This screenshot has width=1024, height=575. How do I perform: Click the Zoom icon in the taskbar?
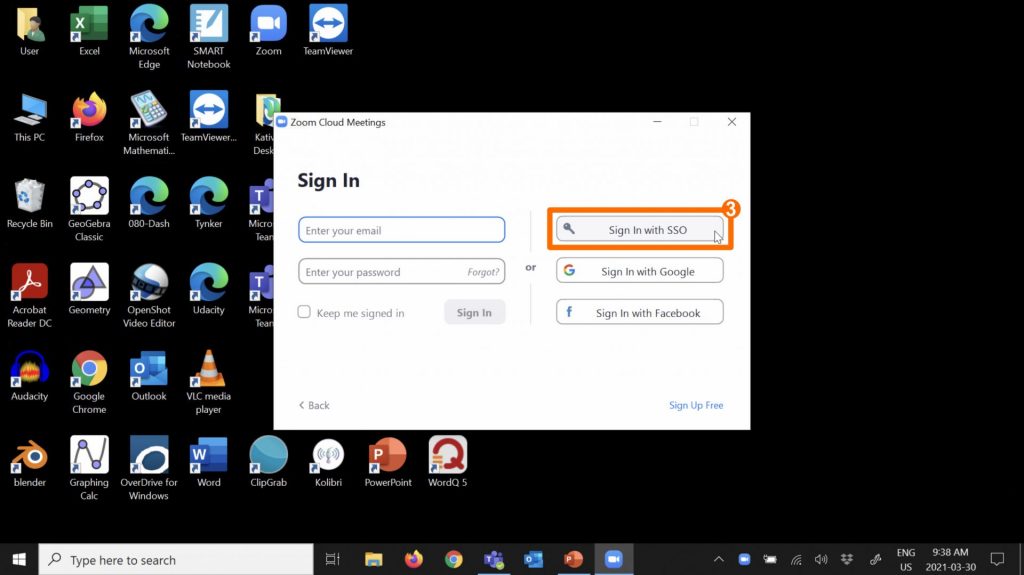pyautogui.click(x=613, y=559)
